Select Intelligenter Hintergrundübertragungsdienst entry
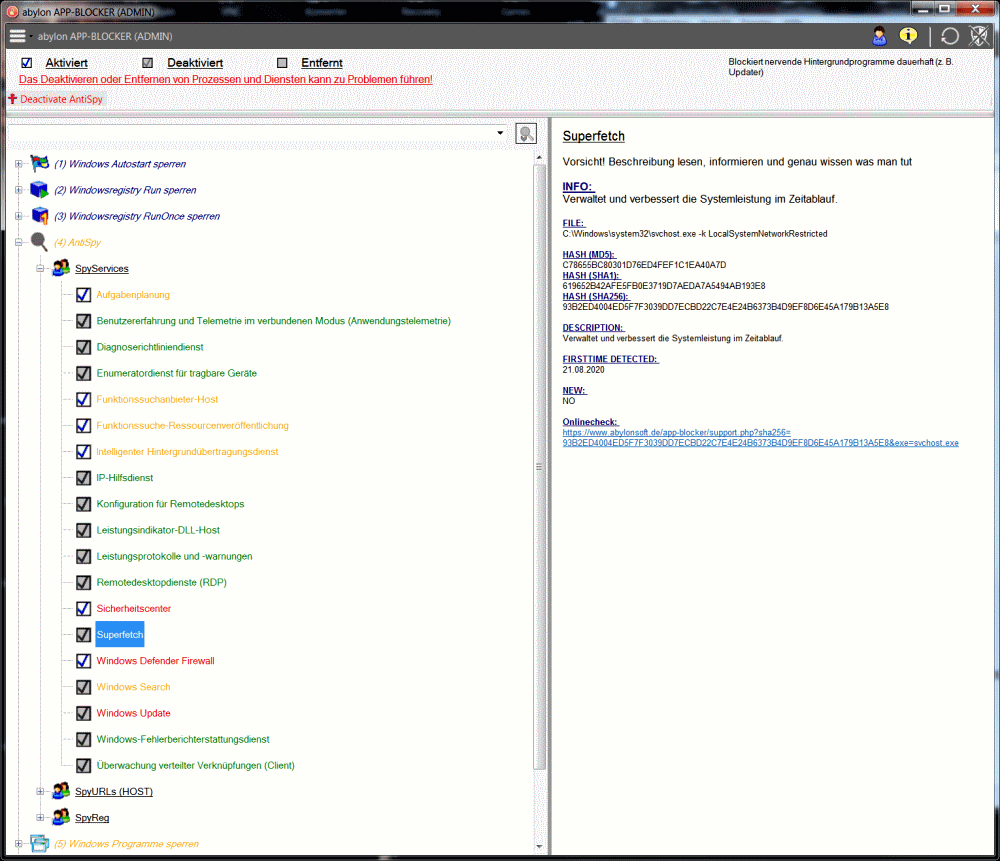This screenshot has width=1000, height=861. pyautogui.click(x=188, y=452)
